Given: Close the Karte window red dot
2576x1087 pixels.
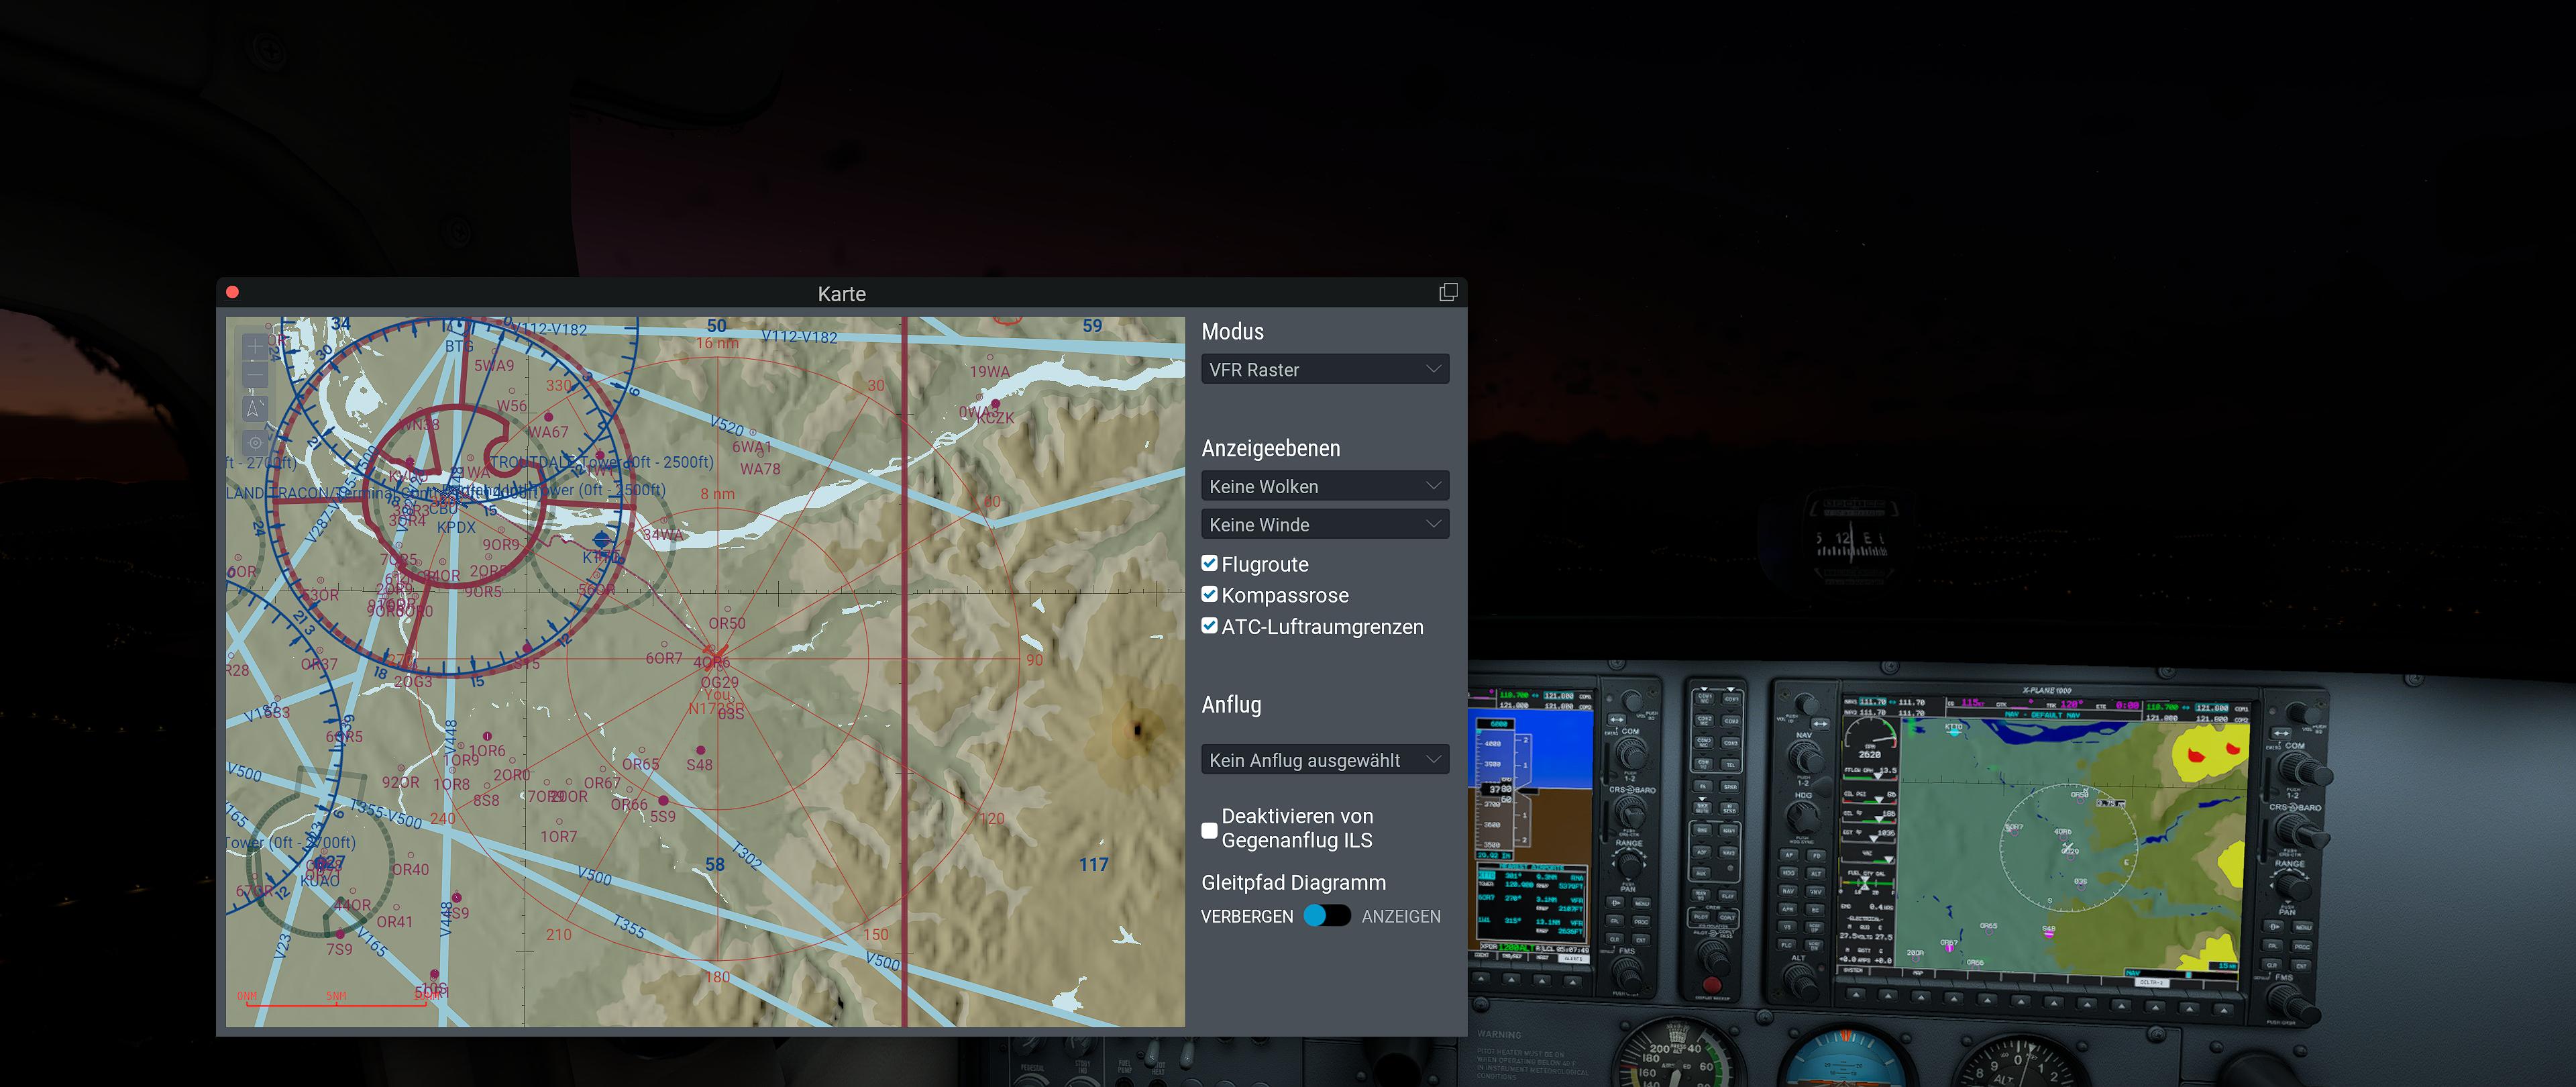Looking at the screenshot, I should click(x=232, y=292).
